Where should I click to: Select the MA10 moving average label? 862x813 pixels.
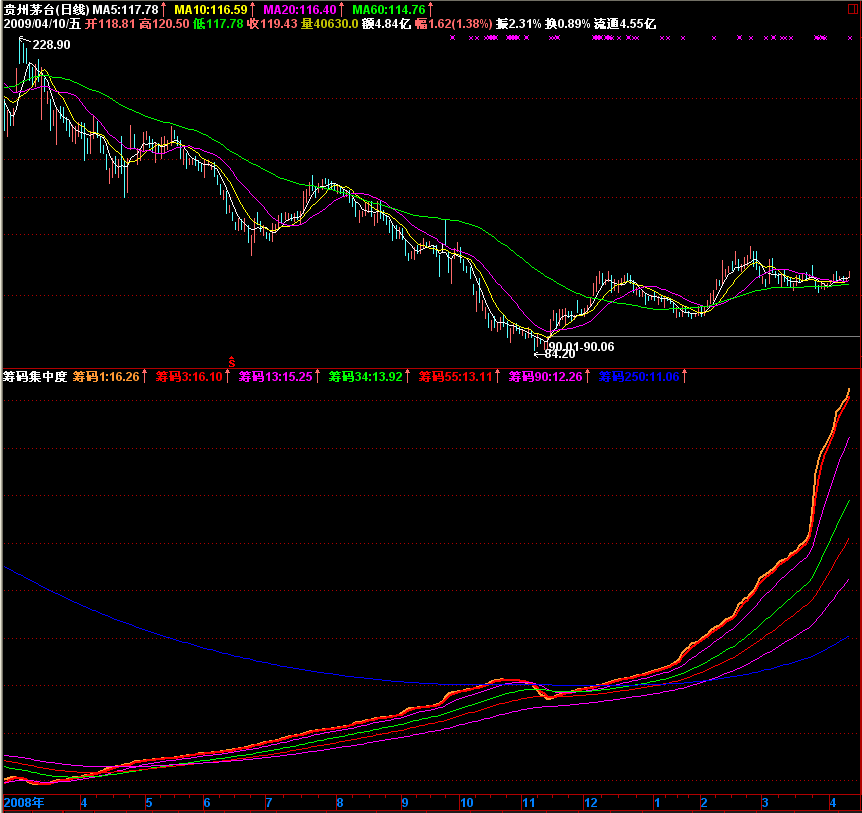[x=210, y=9]
